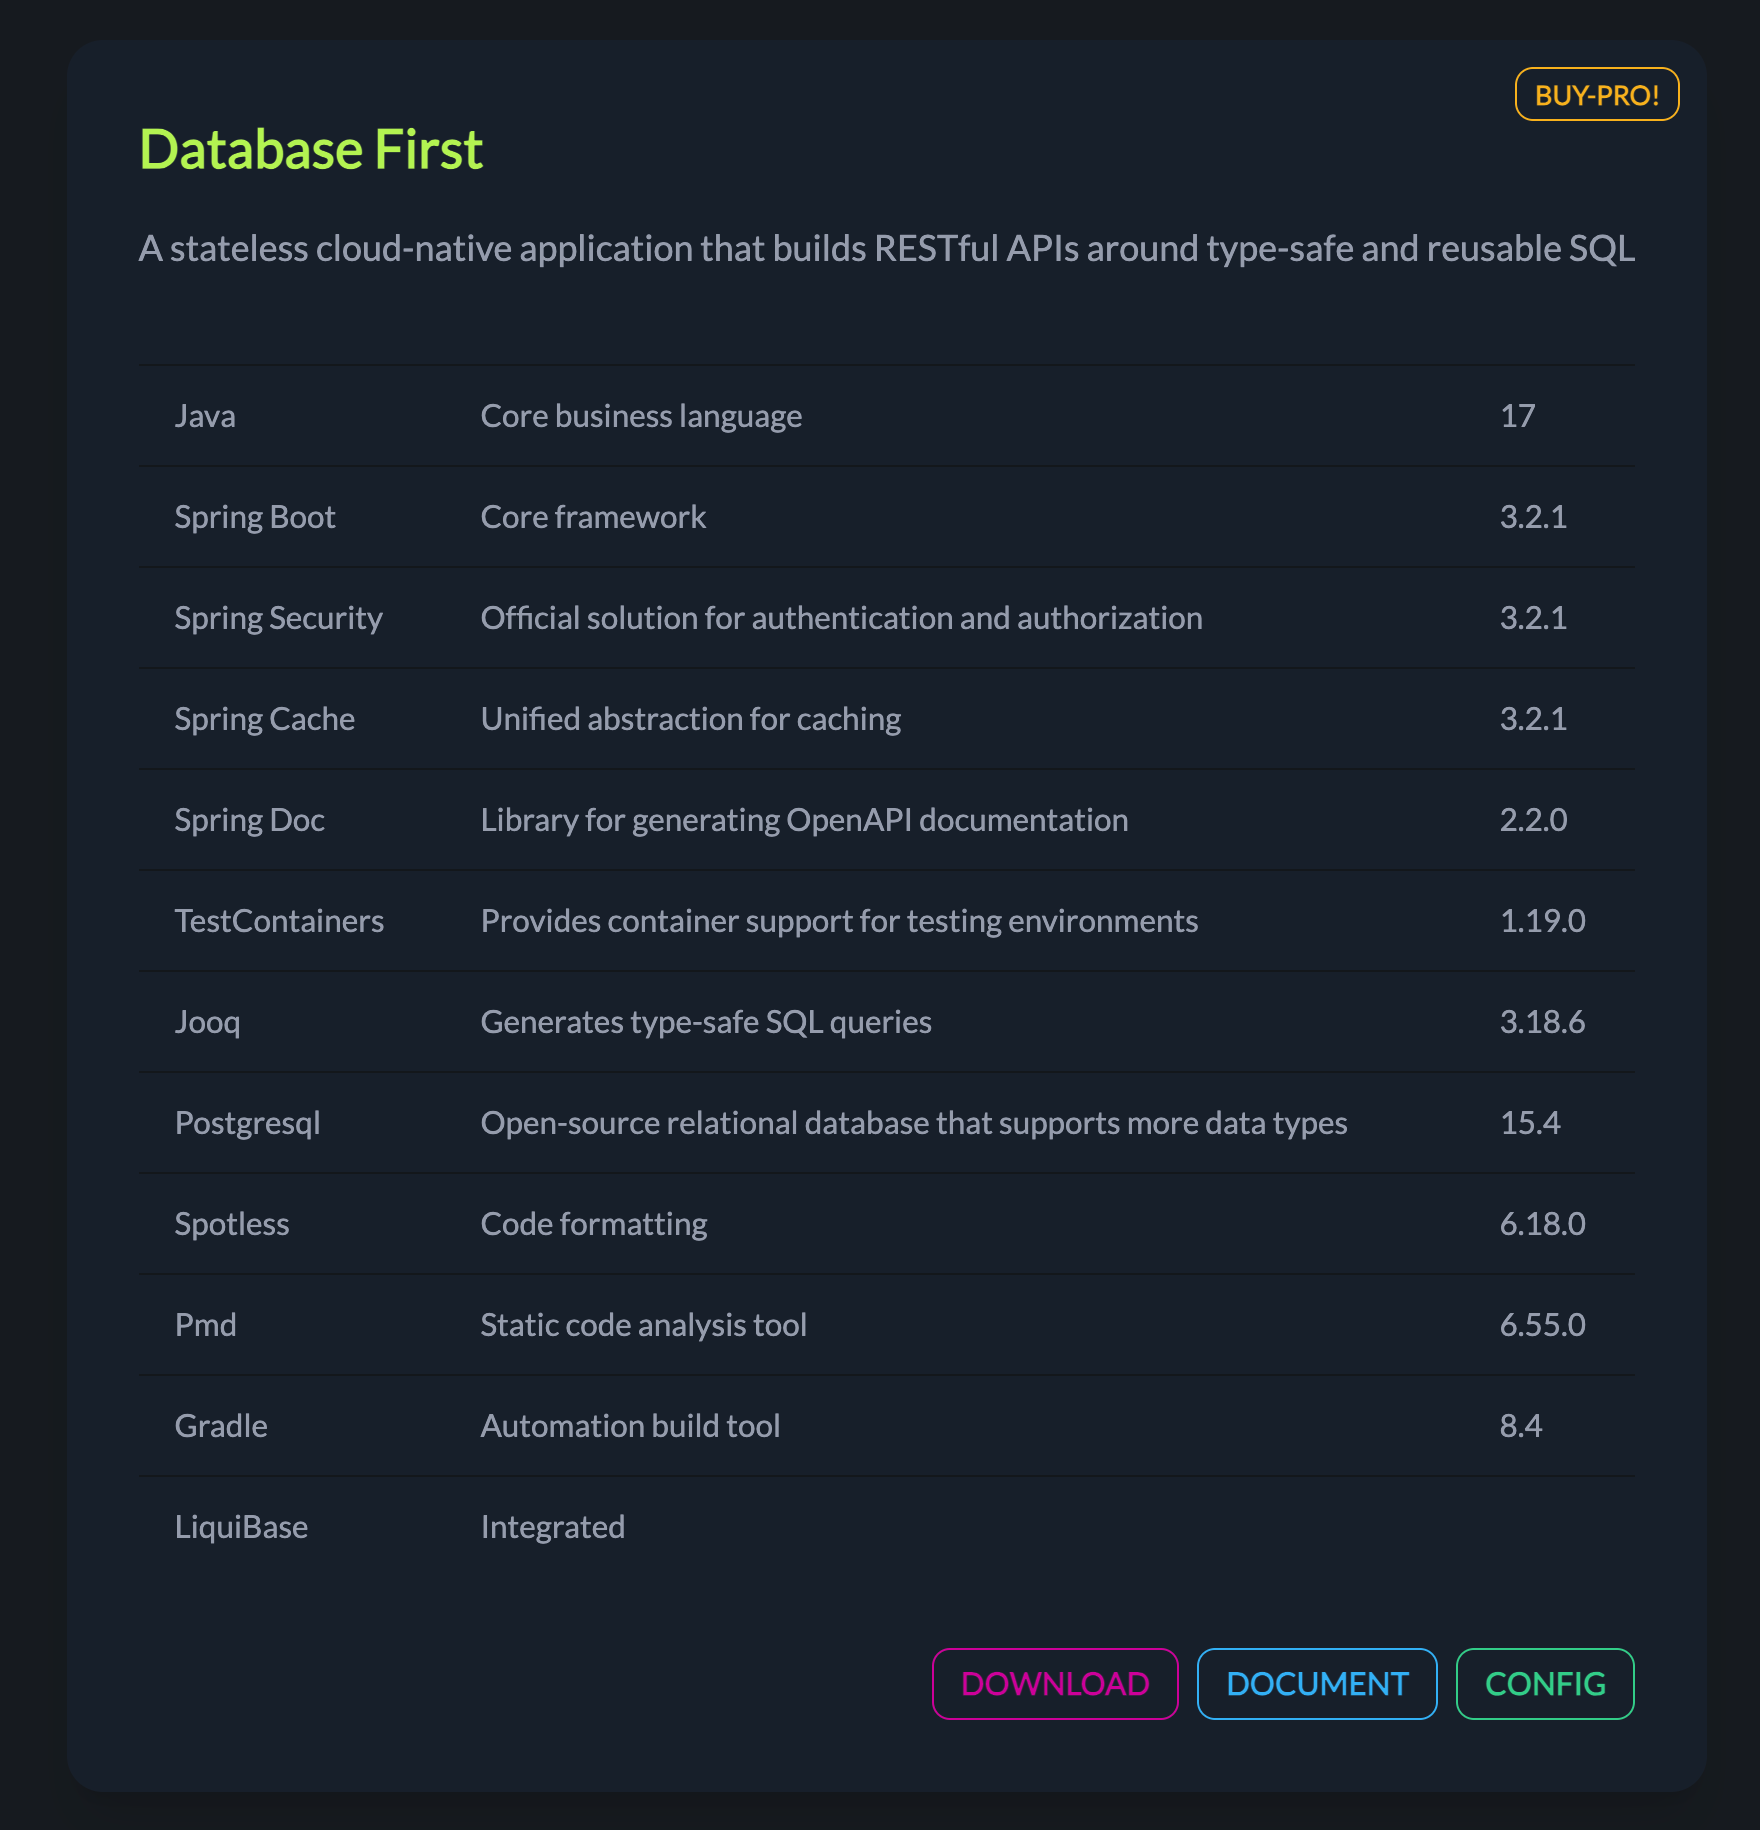
Task: Click the Spring Security row name
Action: [x=278, y=618]
